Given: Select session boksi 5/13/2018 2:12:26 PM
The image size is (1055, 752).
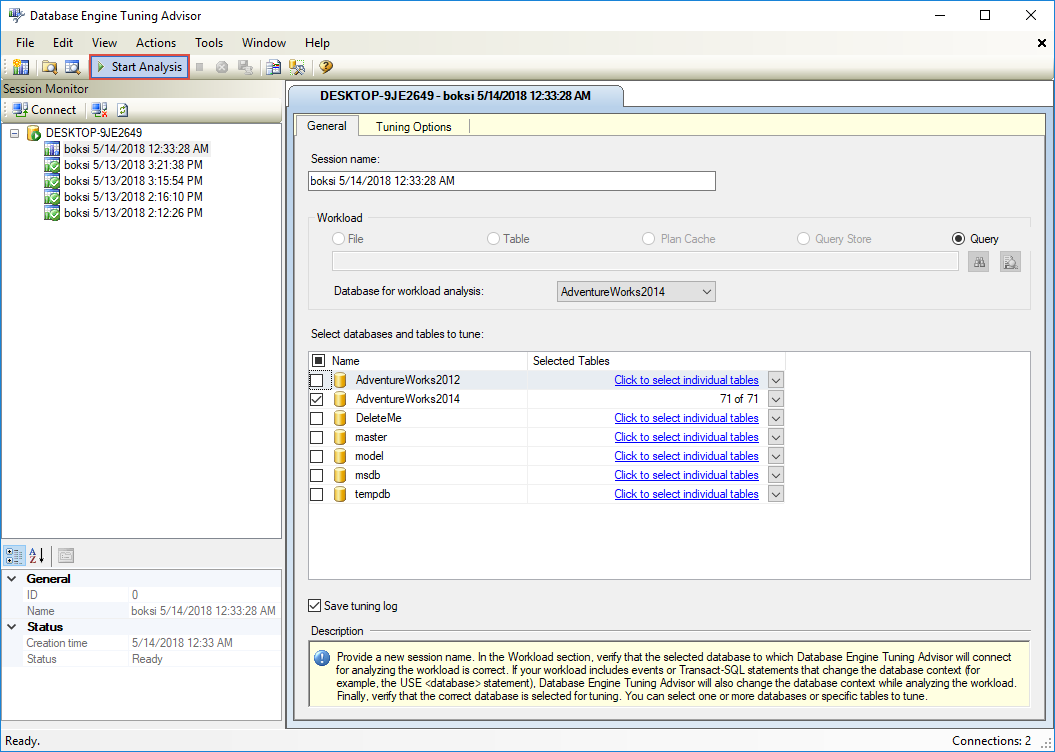Looking at the screenshot, I should pos(133,213).
